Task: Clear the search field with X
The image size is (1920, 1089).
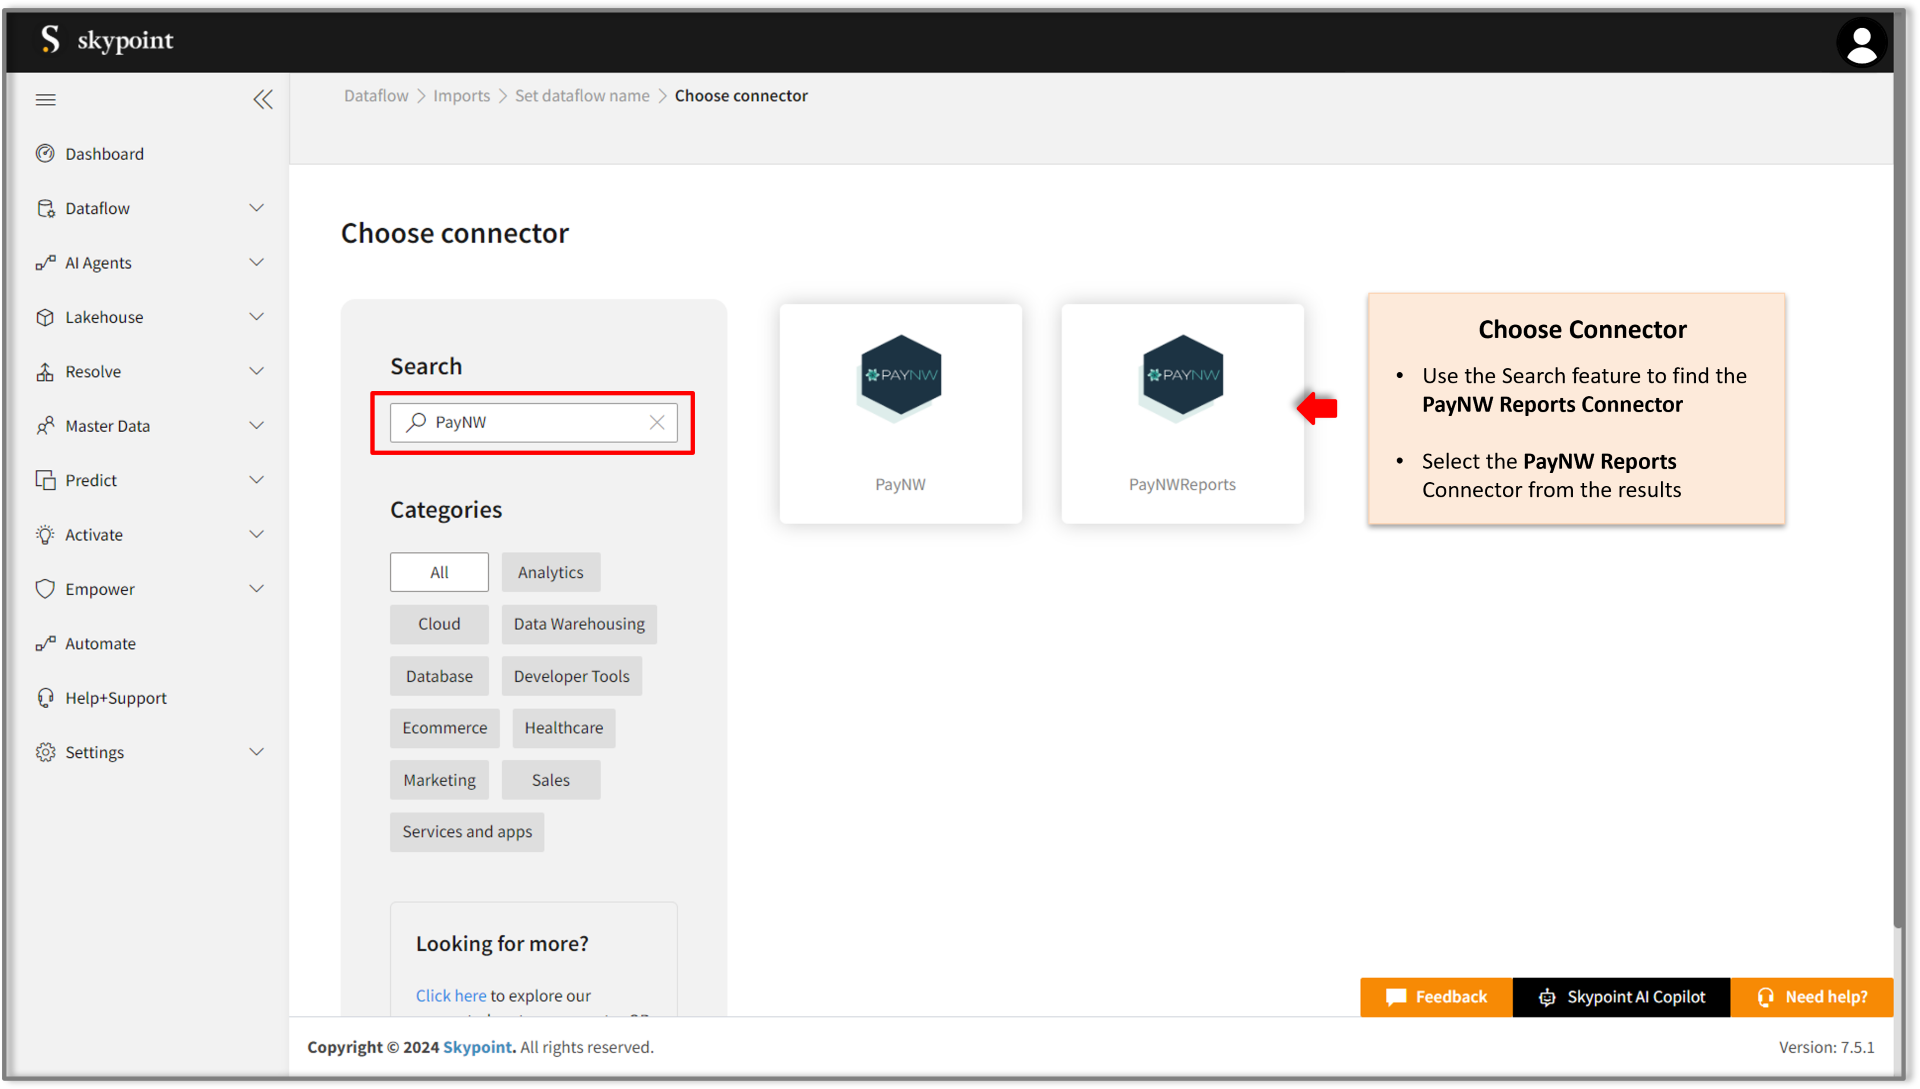Action: point(657,422)
